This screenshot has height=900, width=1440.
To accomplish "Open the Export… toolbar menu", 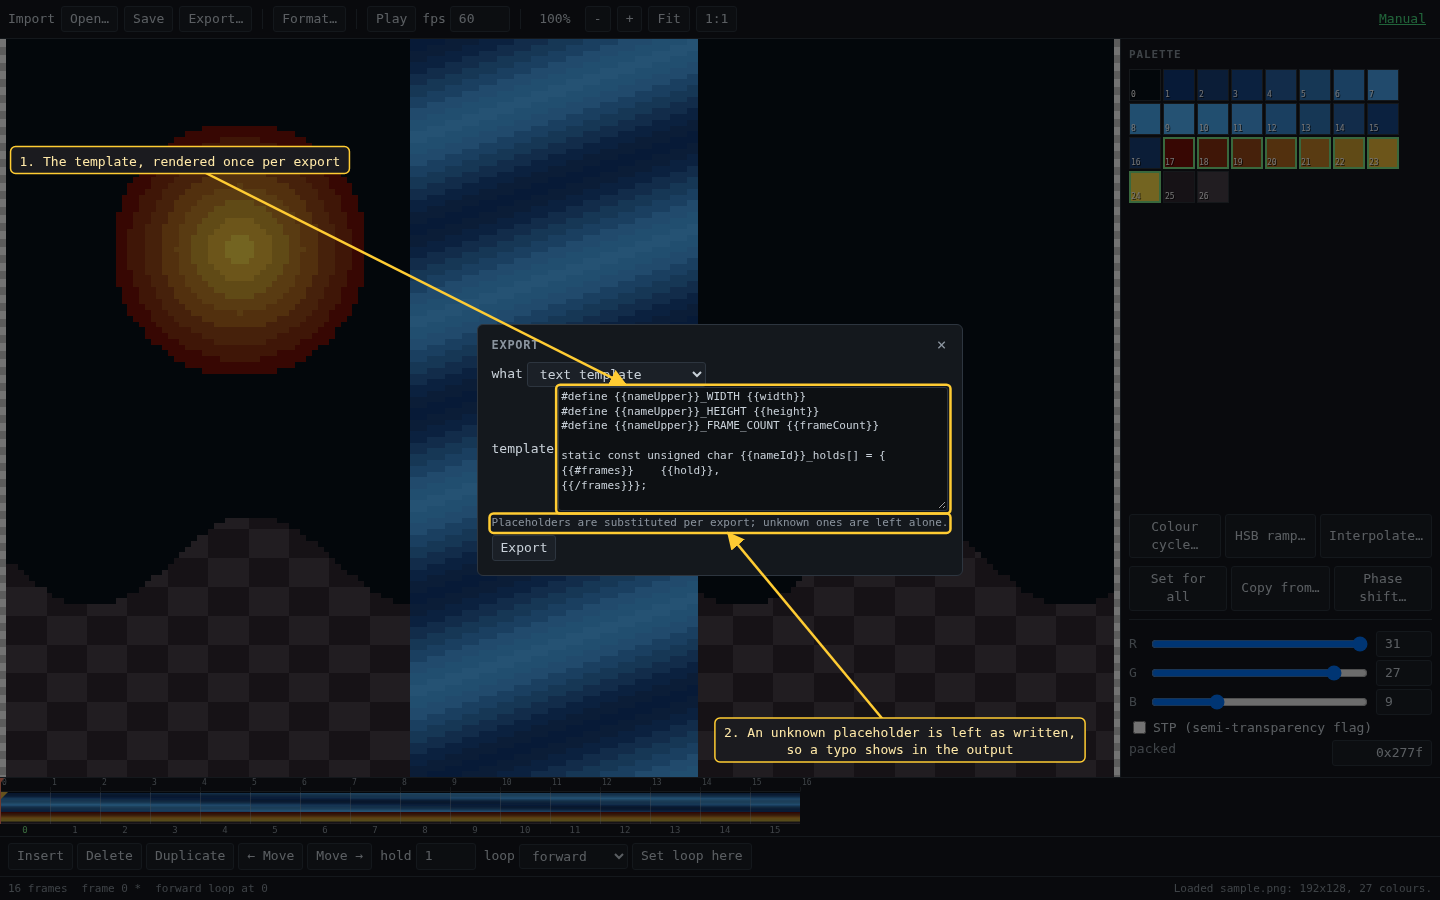I will coord(216,19).
